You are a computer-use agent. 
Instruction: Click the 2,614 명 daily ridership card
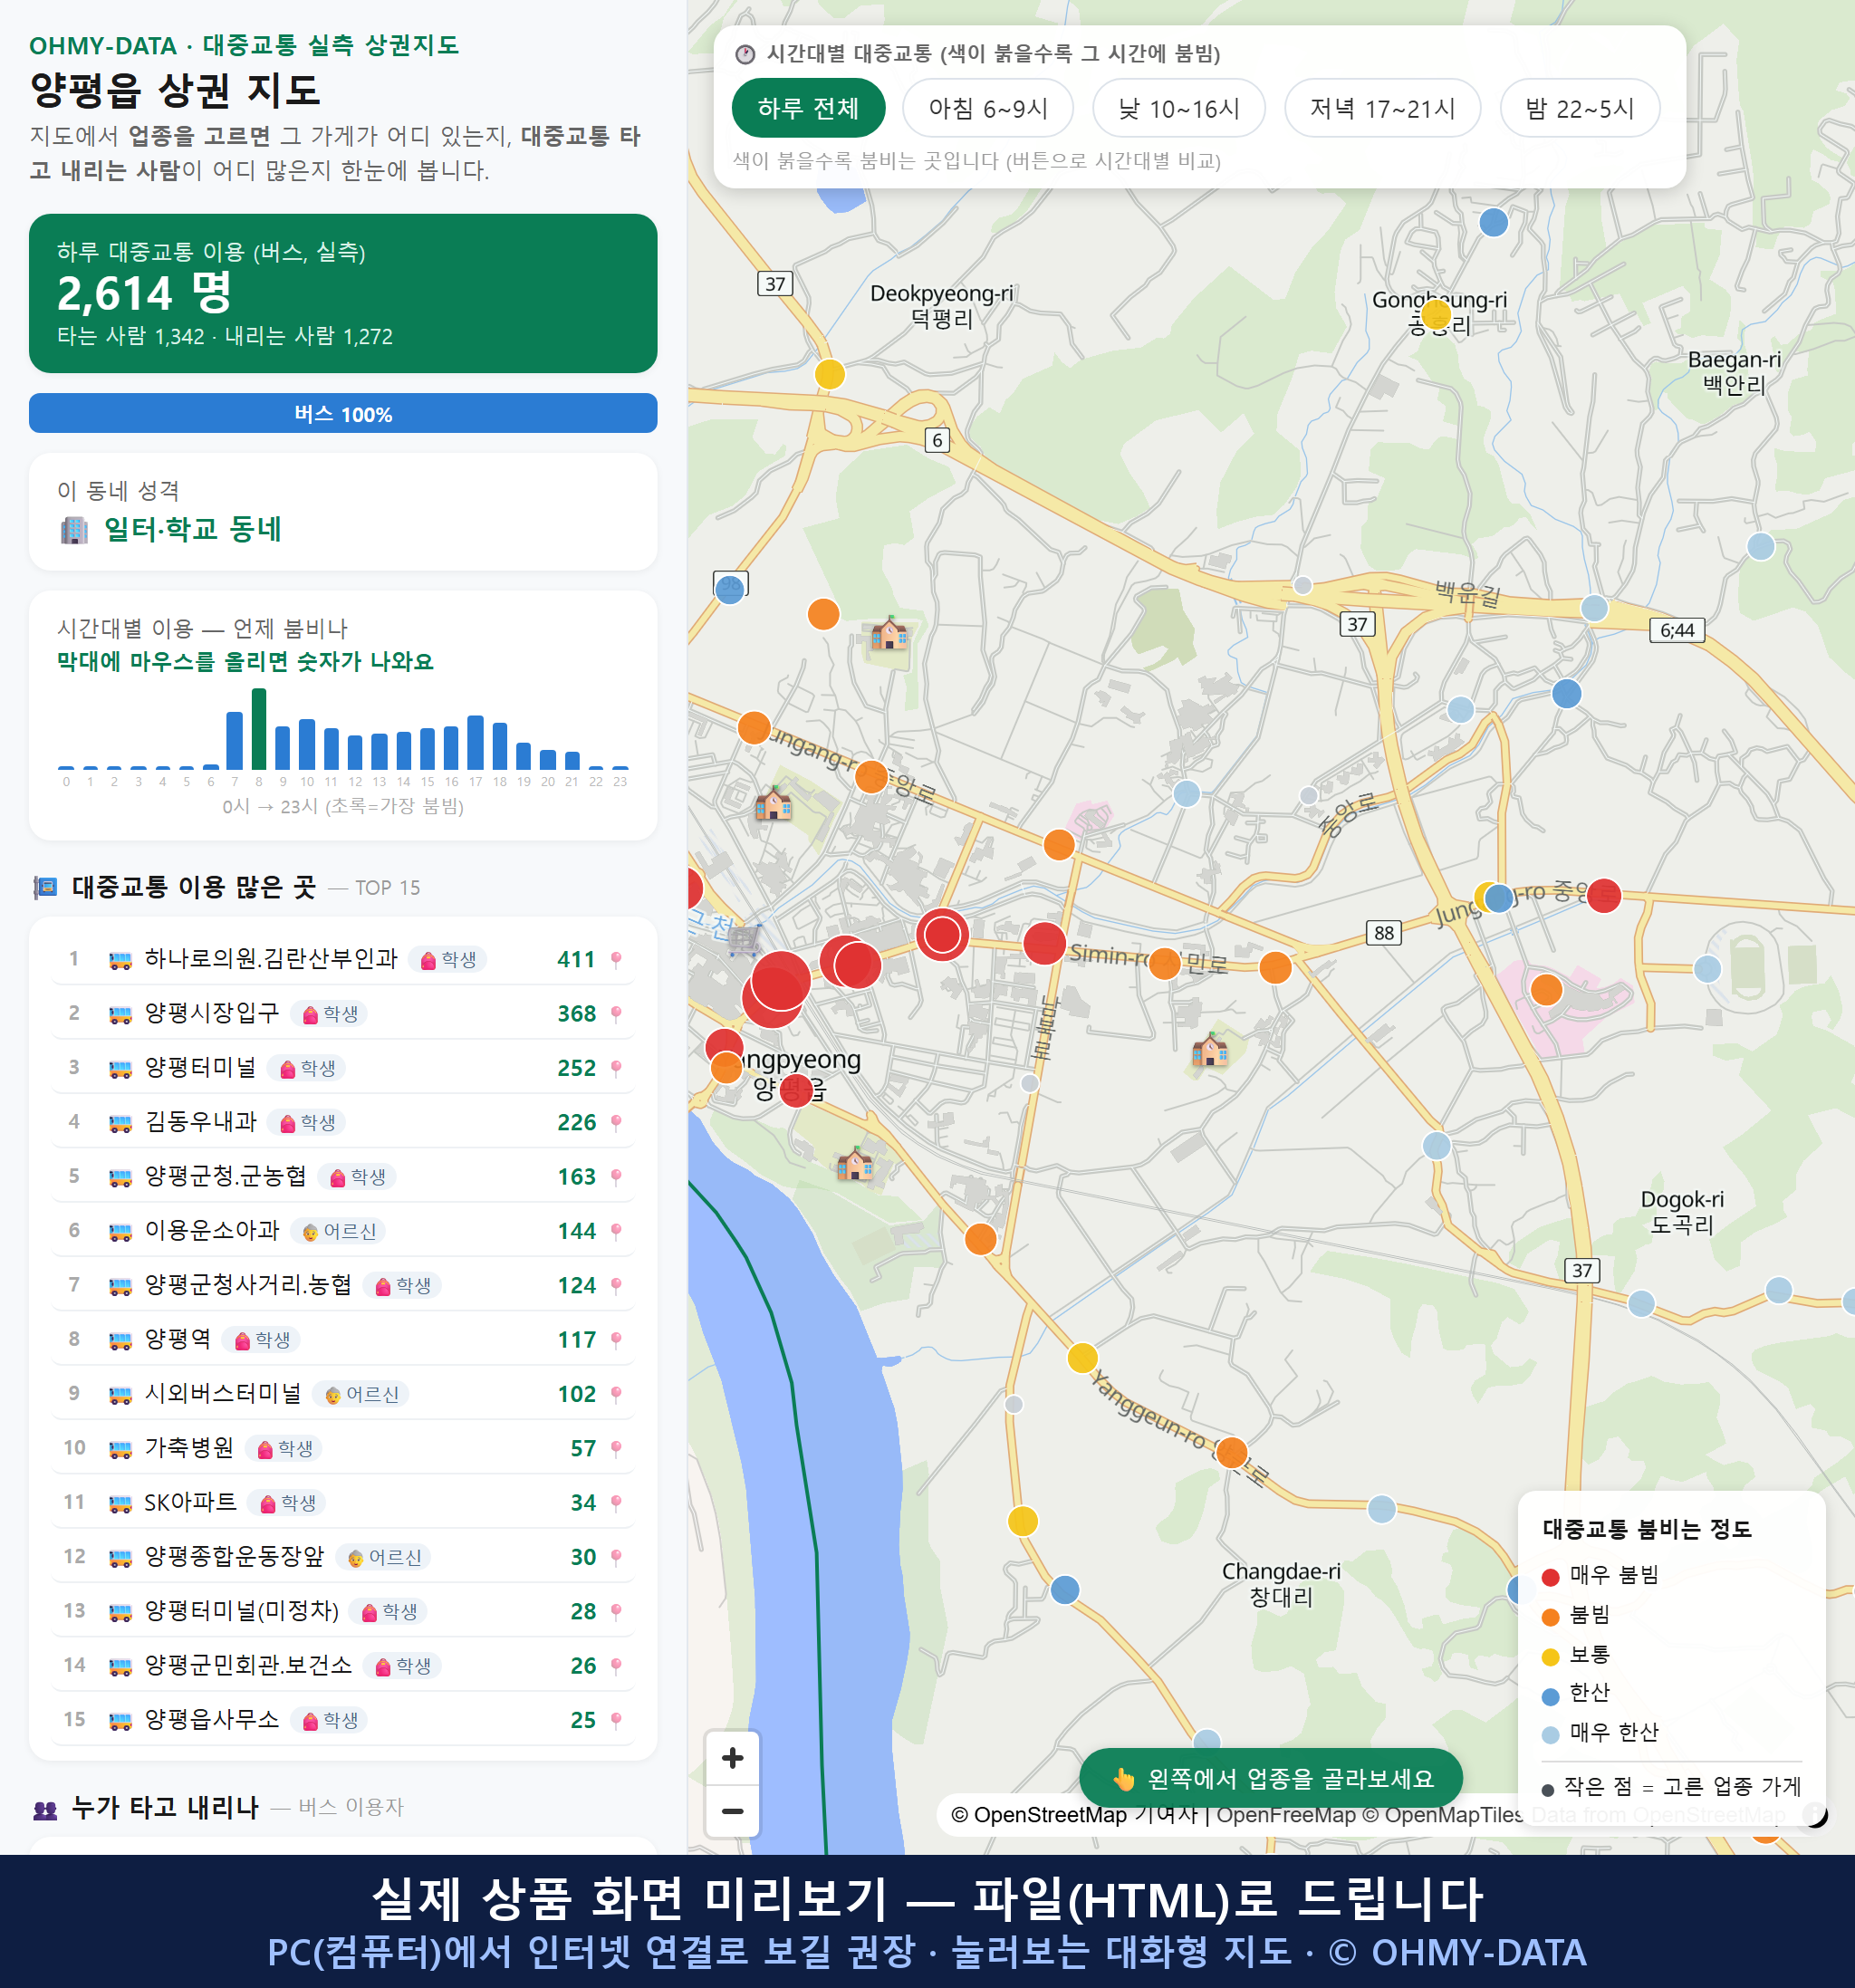[343, 293]
